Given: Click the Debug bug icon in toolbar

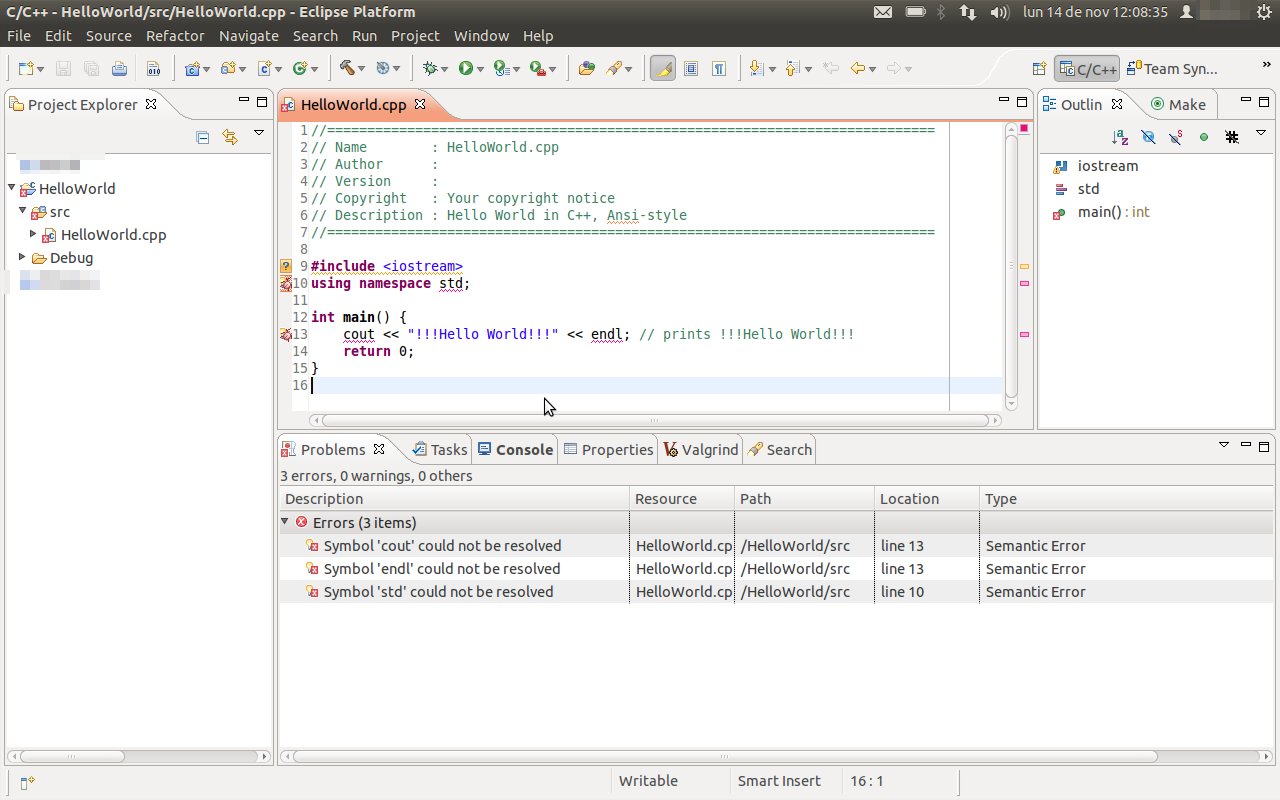Looking at the screenshot, I should click(x=431, y=68).
